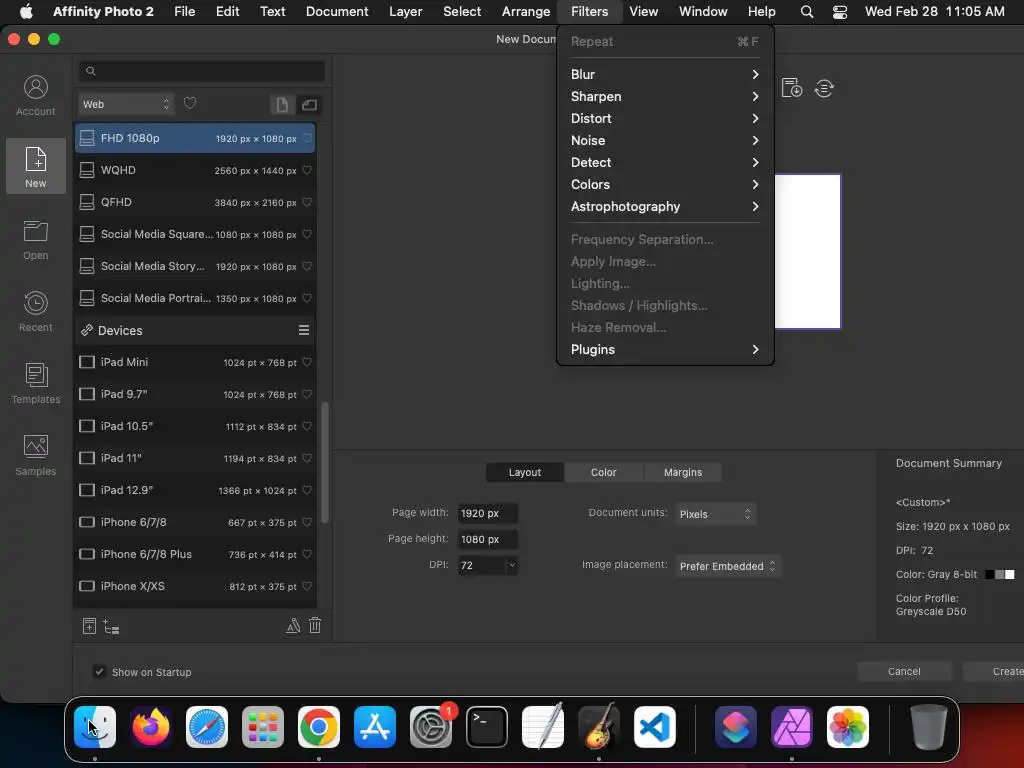
Task: Click the preset search field
Action: click(202, 71)
